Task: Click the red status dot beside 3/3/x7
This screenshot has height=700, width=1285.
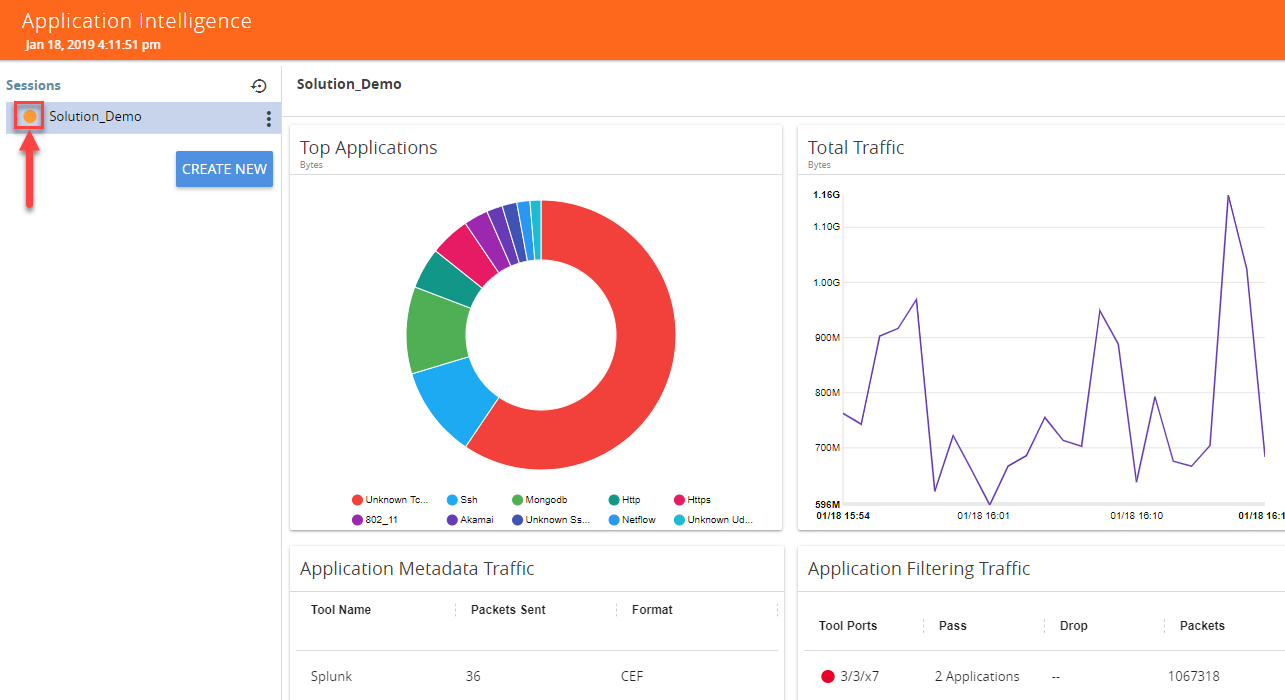Action: 827,677
